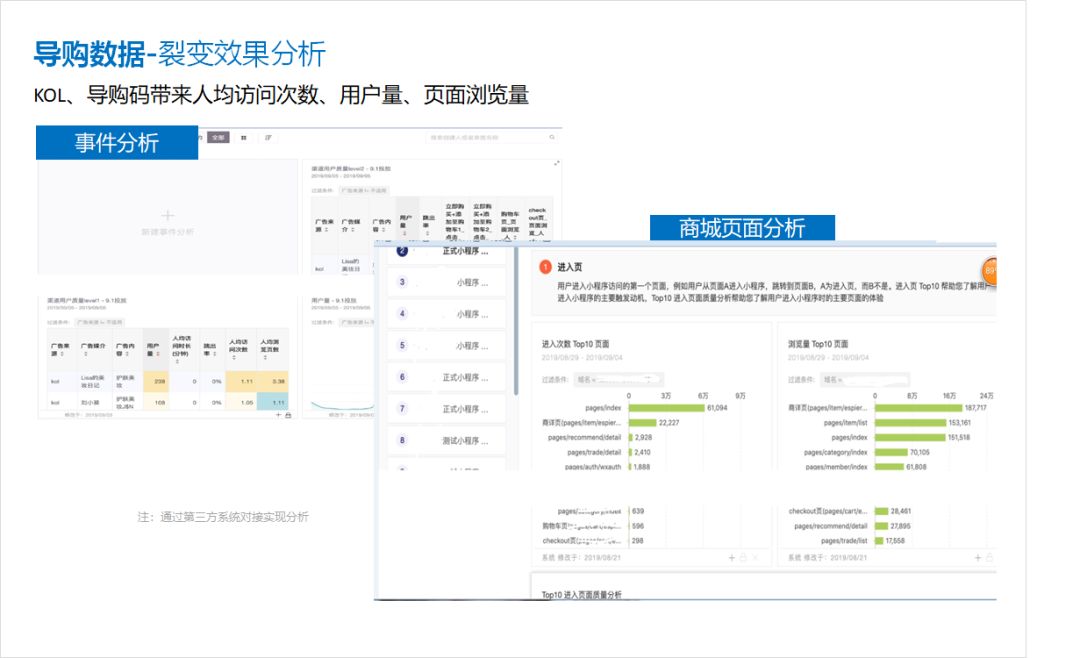Click the grid view icon in top toolbar
Viewport: 1080px width, 658px height.
point(244,137)
